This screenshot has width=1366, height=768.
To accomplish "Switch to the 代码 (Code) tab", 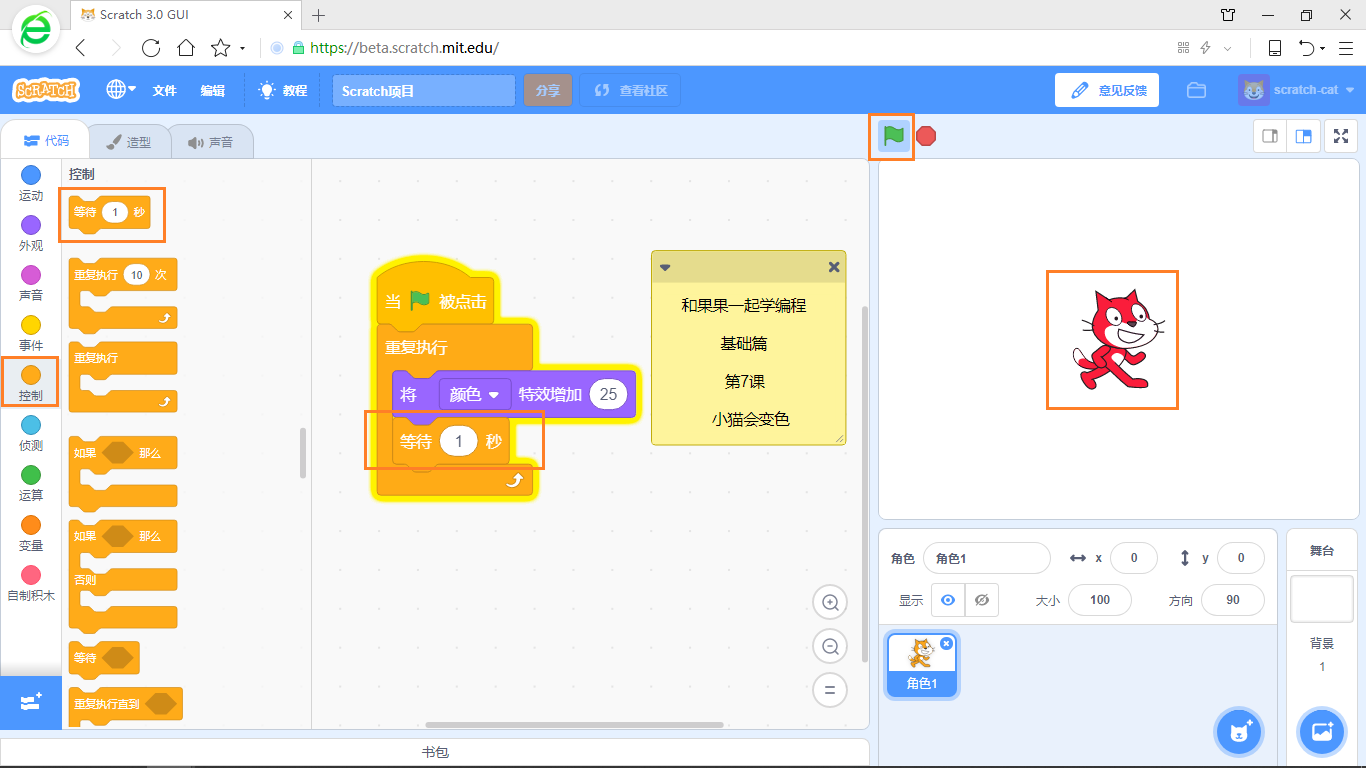I will click(x=46, y=141).
